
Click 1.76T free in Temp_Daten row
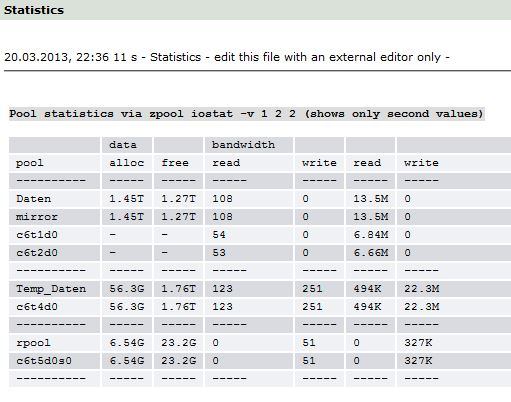click(x=178, y=289)
